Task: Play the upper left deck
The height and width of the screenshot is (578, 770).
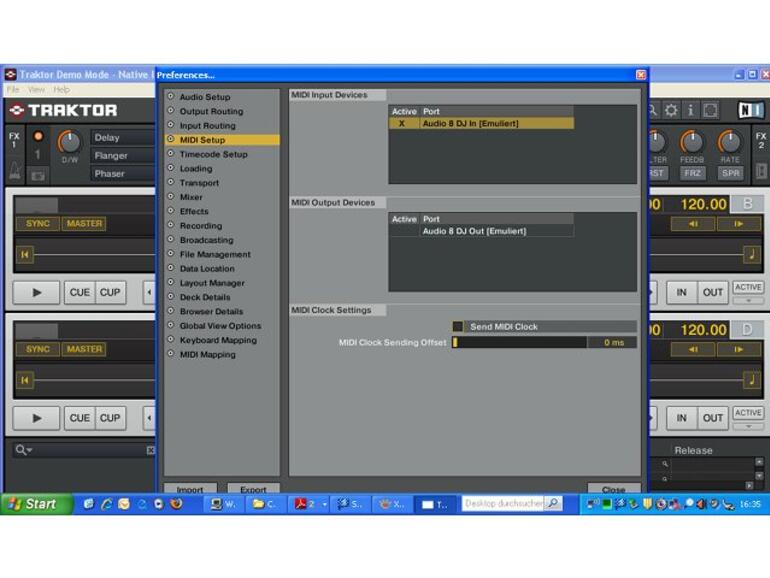Action: (x=36, y=293)
